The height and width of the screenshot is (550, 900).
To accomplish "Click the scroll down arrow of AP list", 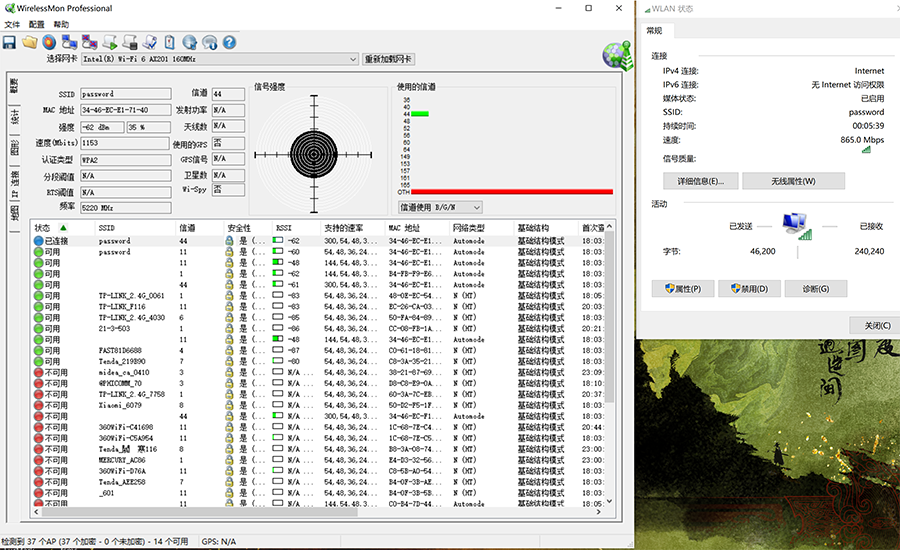I will 609,501.
